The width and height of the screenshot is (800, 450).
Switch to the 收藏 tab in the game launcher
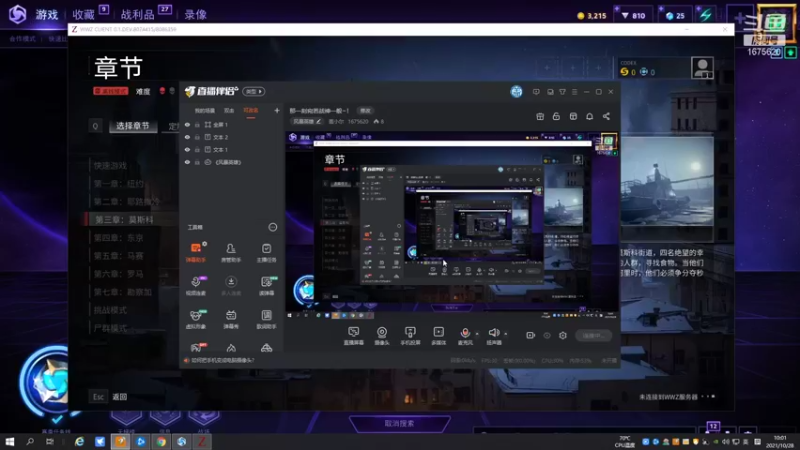tap(84, 14)
